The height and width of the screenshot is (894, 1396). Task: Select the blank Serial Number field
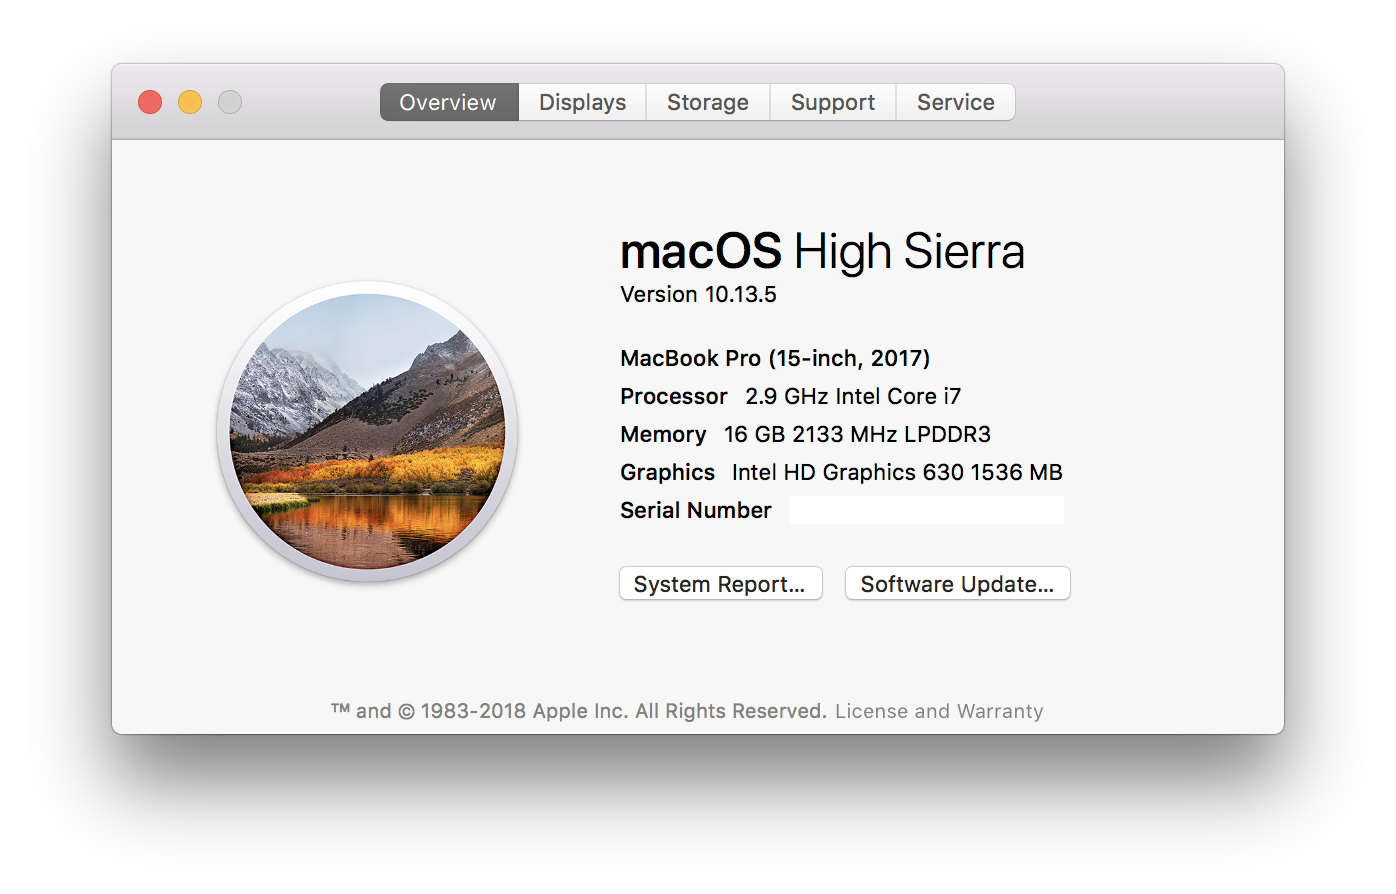point(926,510)
